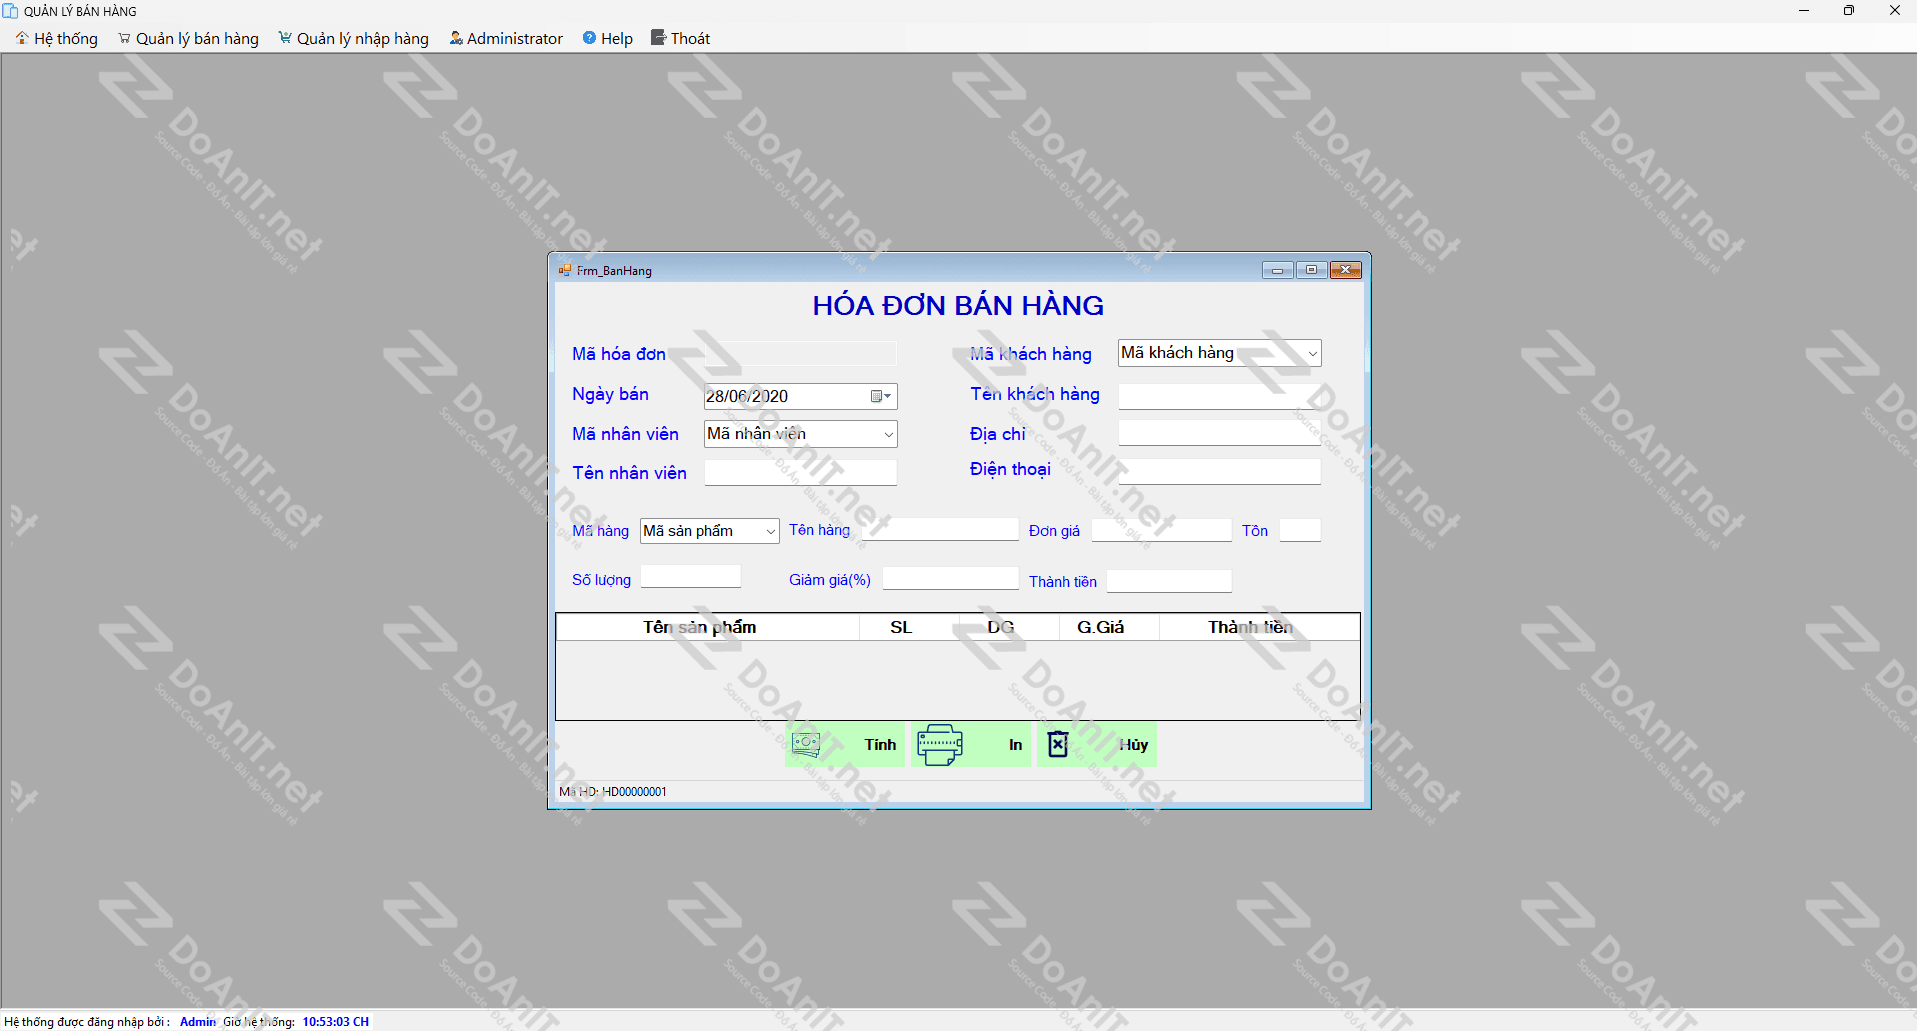Expand the Mã sản phẩm dropdown
Viewport: 1917px width, 1031px height.
pyautogui.click(x=770, y=531)
